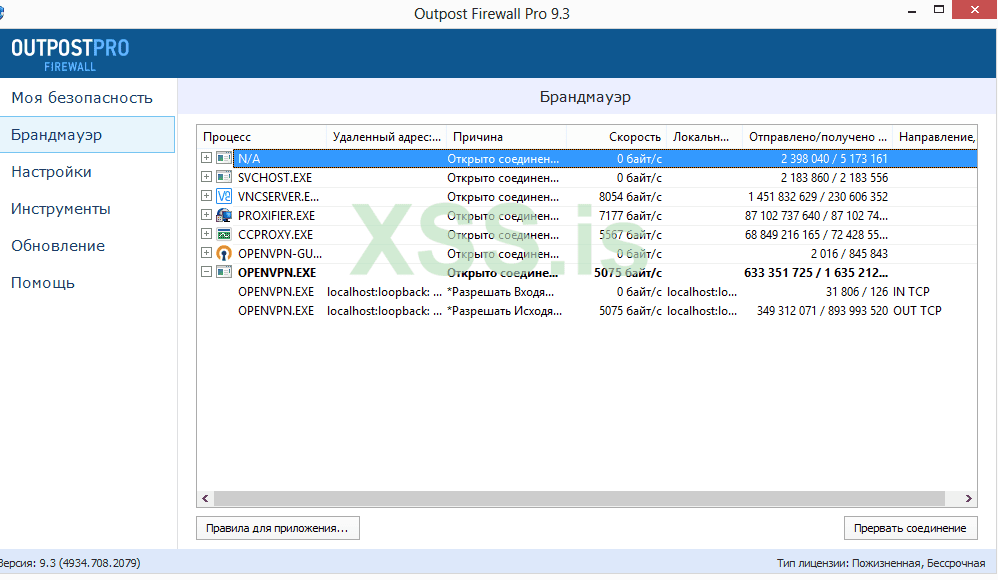Expand the CCPROXY.EXE connections
Viewport: 998px width, 580px height.
point(206,234)
